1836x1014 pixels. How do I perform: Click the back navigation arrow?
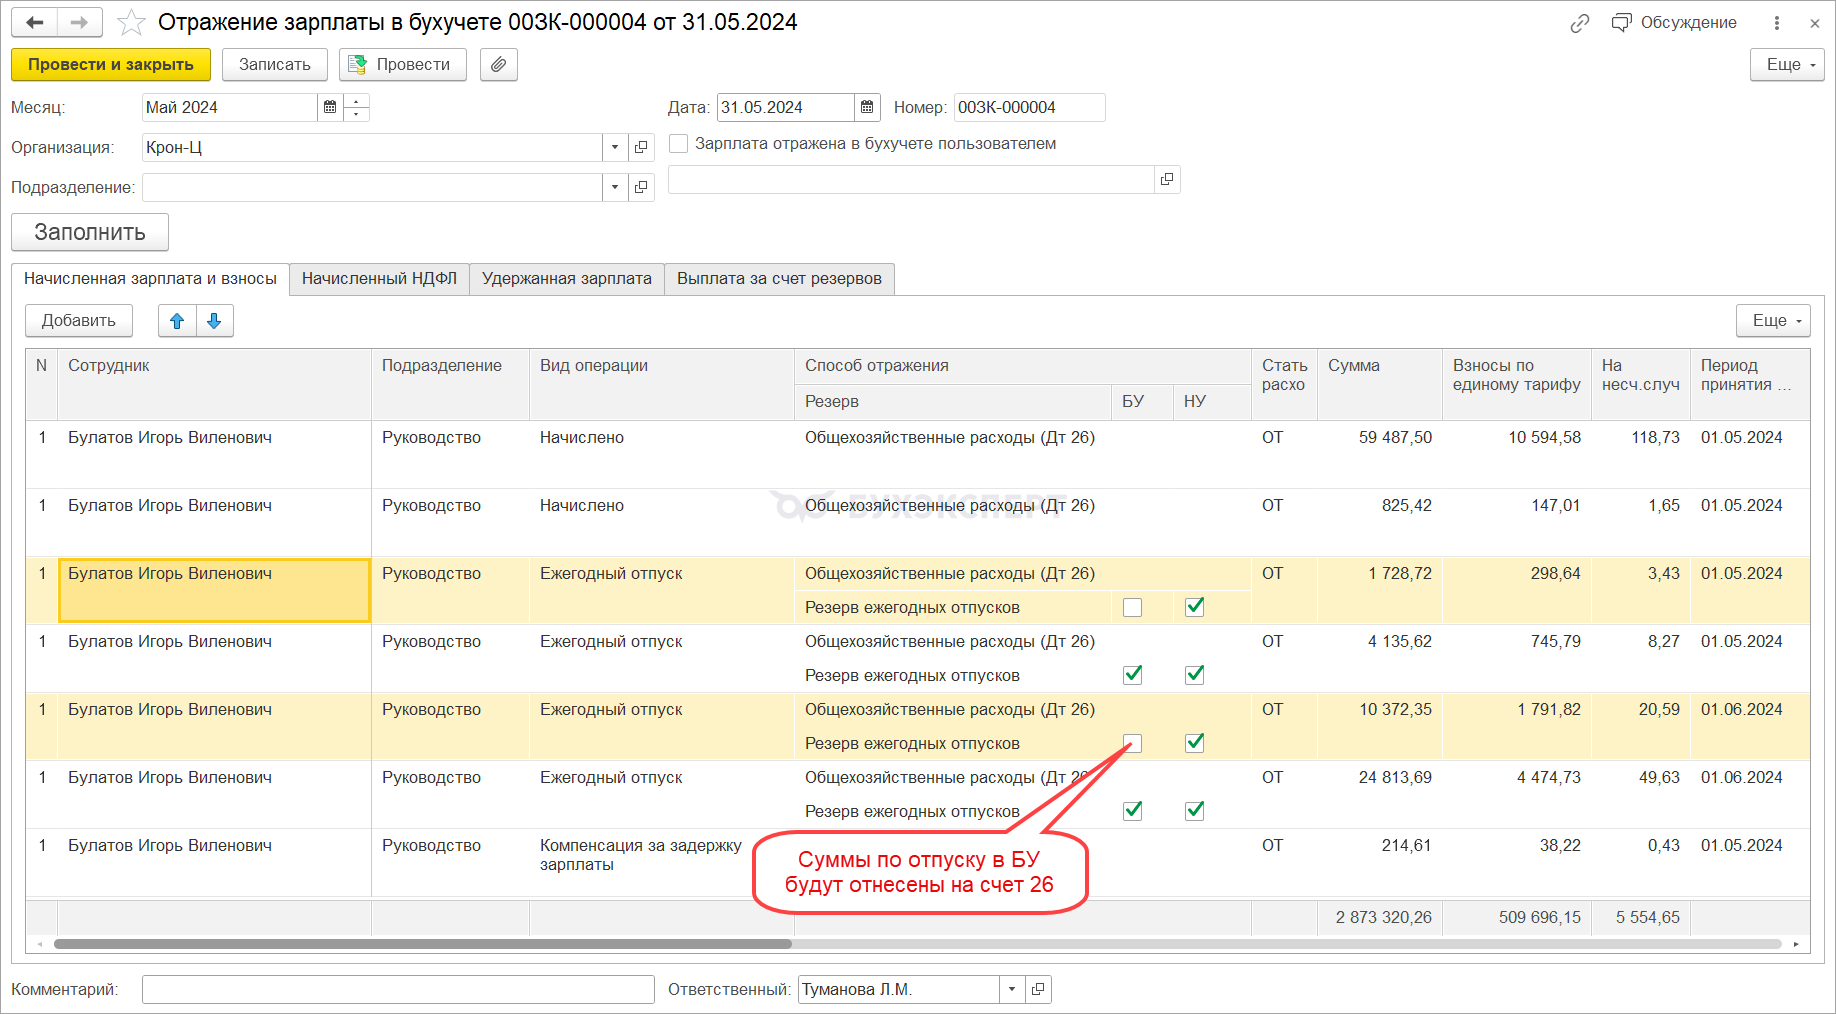coord(35,22)
